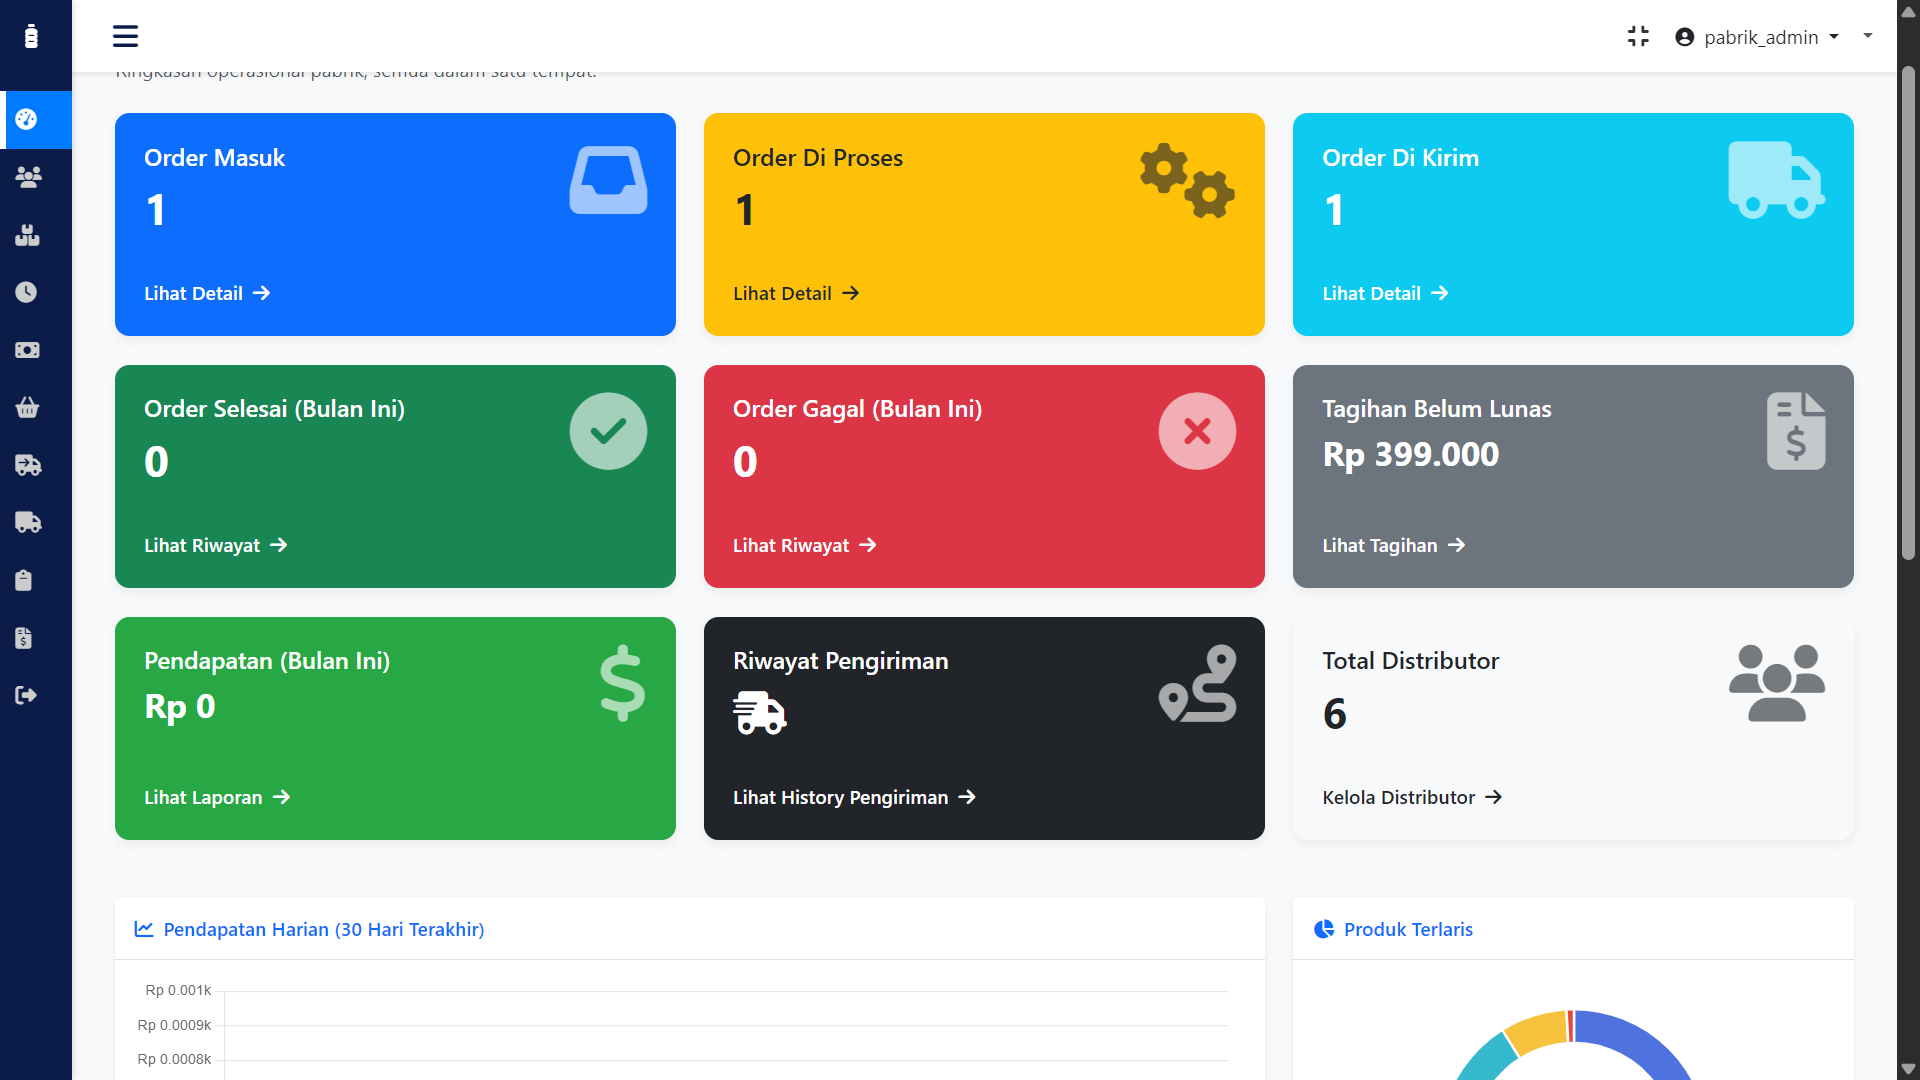This screenshot has height=1080, width=1920.
Task: Open Lihat Riwayat on Order Gagal card
Action: point(805,545)
